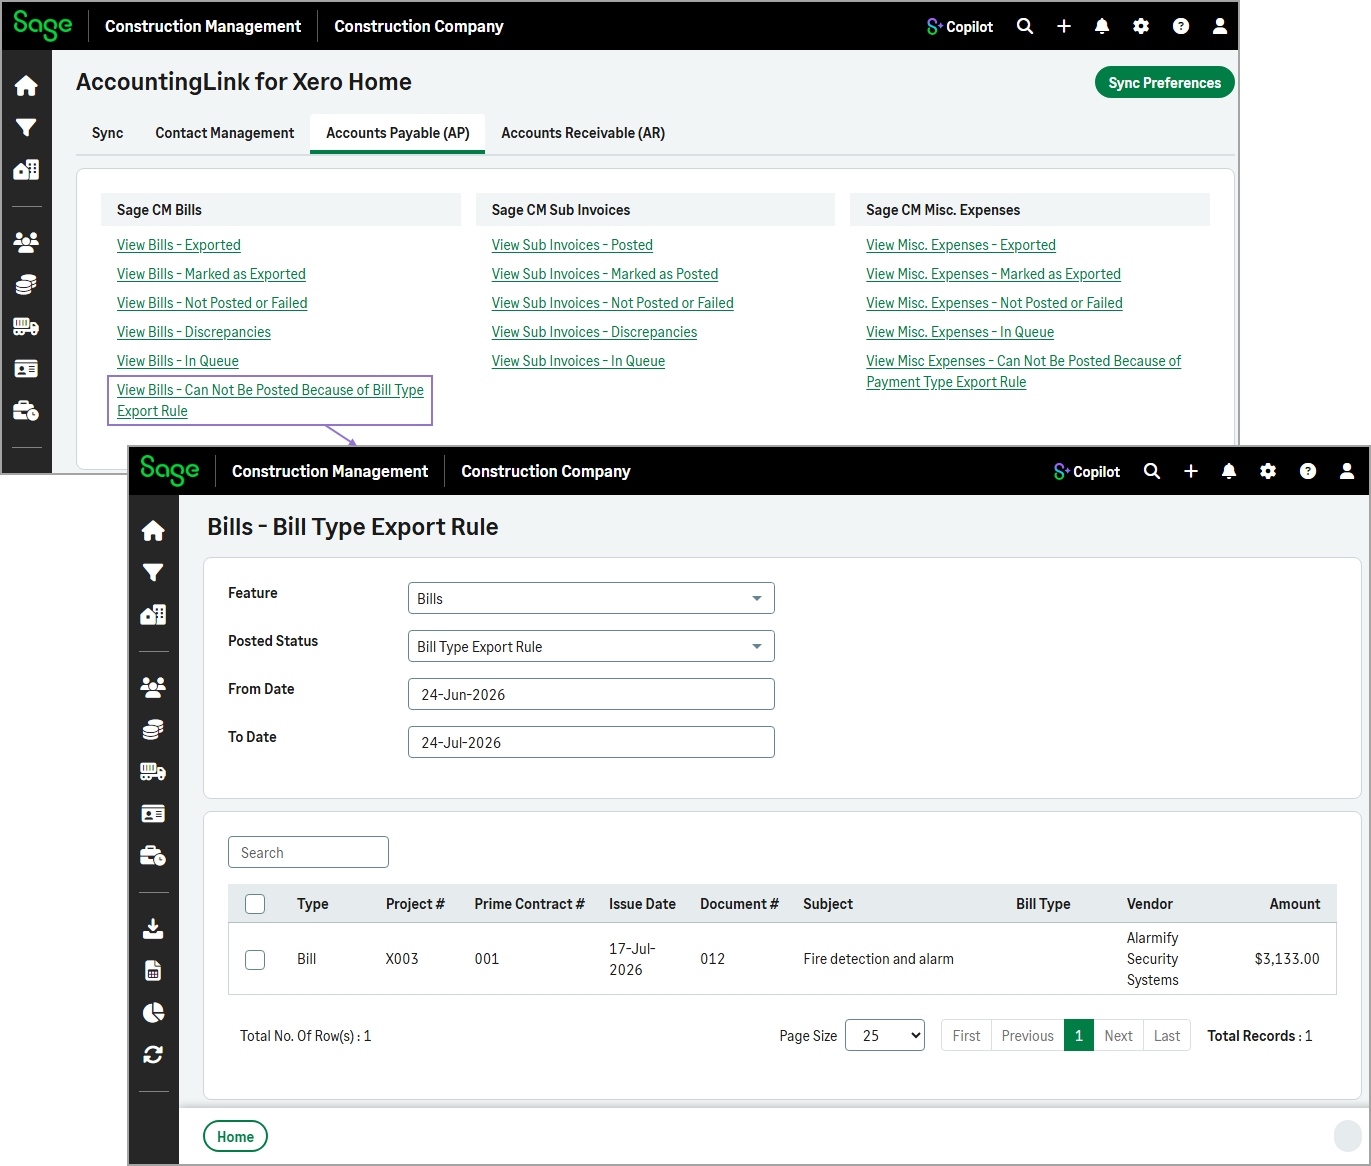Check the select-all checkbox in table header
The width and height of the screenshot is (1371, 1166).
(x=255, y=904)
